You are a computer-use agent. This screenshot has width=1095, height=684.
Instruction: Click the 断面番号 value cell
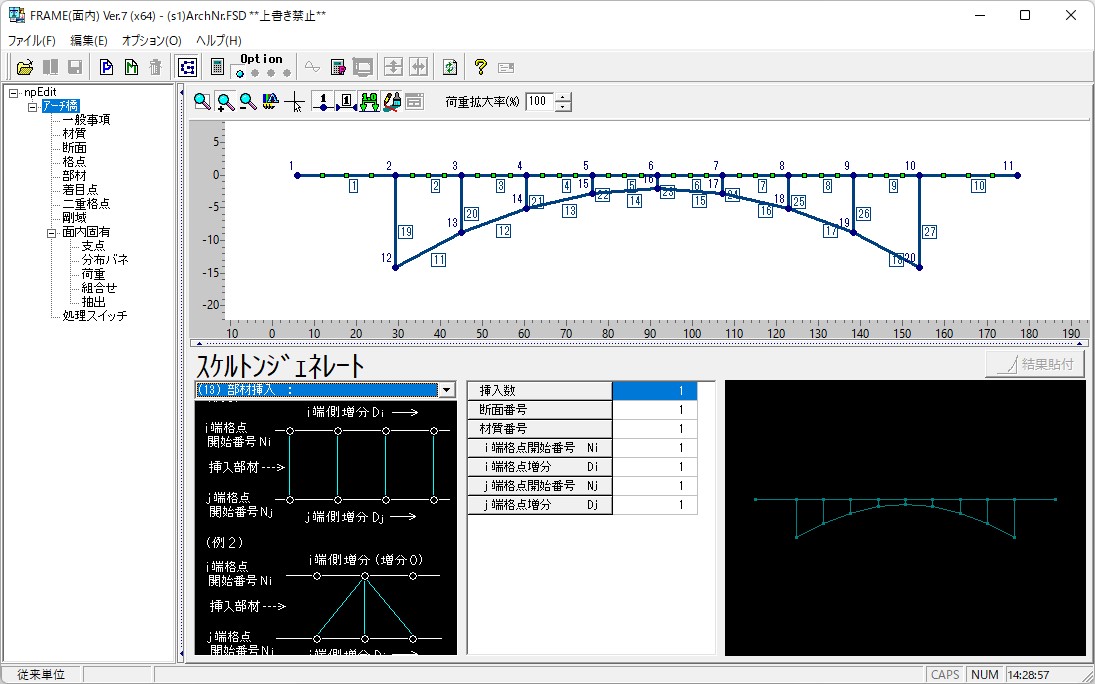tap(654, 409)
